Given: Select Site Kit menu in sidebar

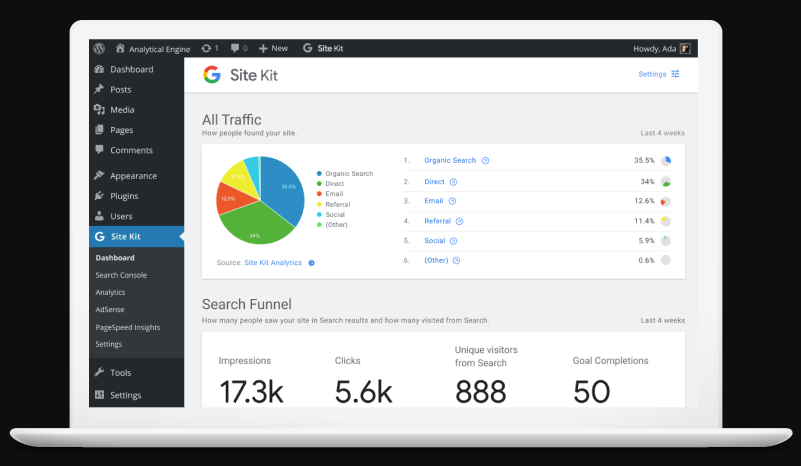Looking at the screenshot, I should point(136,237).
